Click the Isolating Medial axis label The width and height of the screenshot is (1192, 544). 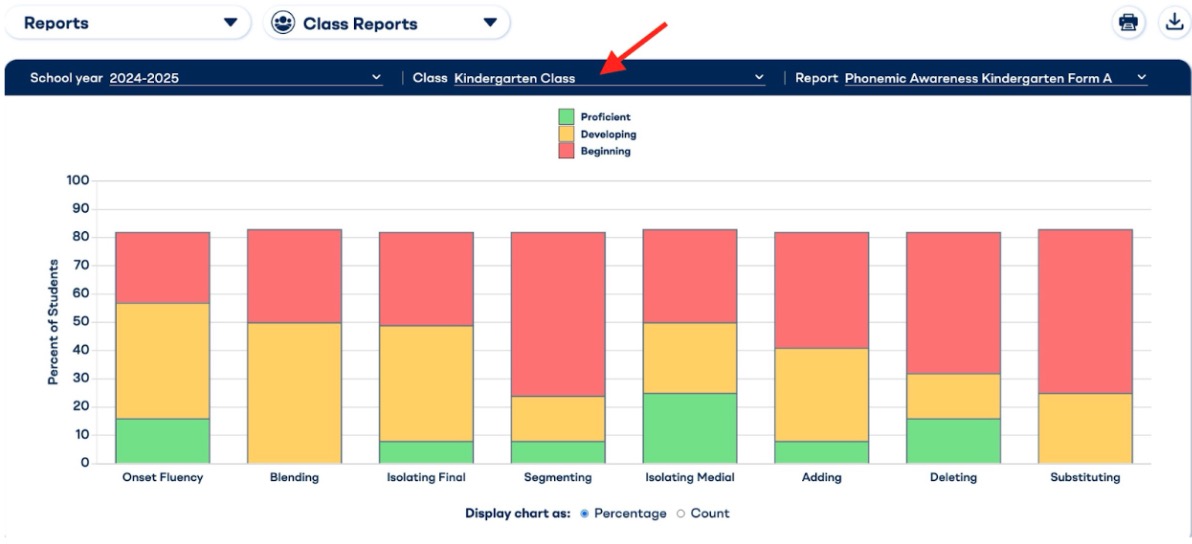pos(690,478)
